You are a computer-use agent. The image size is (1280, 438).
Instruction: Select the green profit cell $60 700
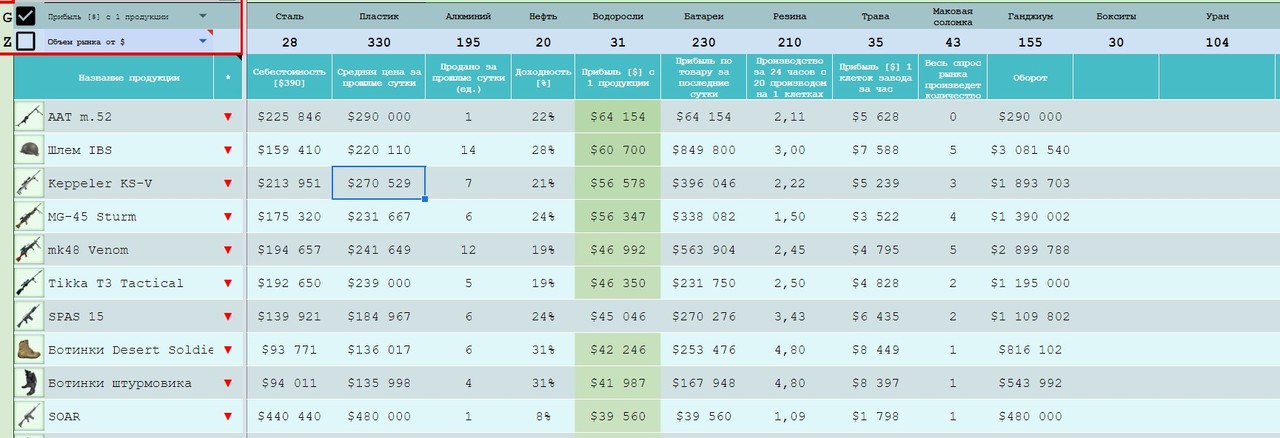coord(618,150)
